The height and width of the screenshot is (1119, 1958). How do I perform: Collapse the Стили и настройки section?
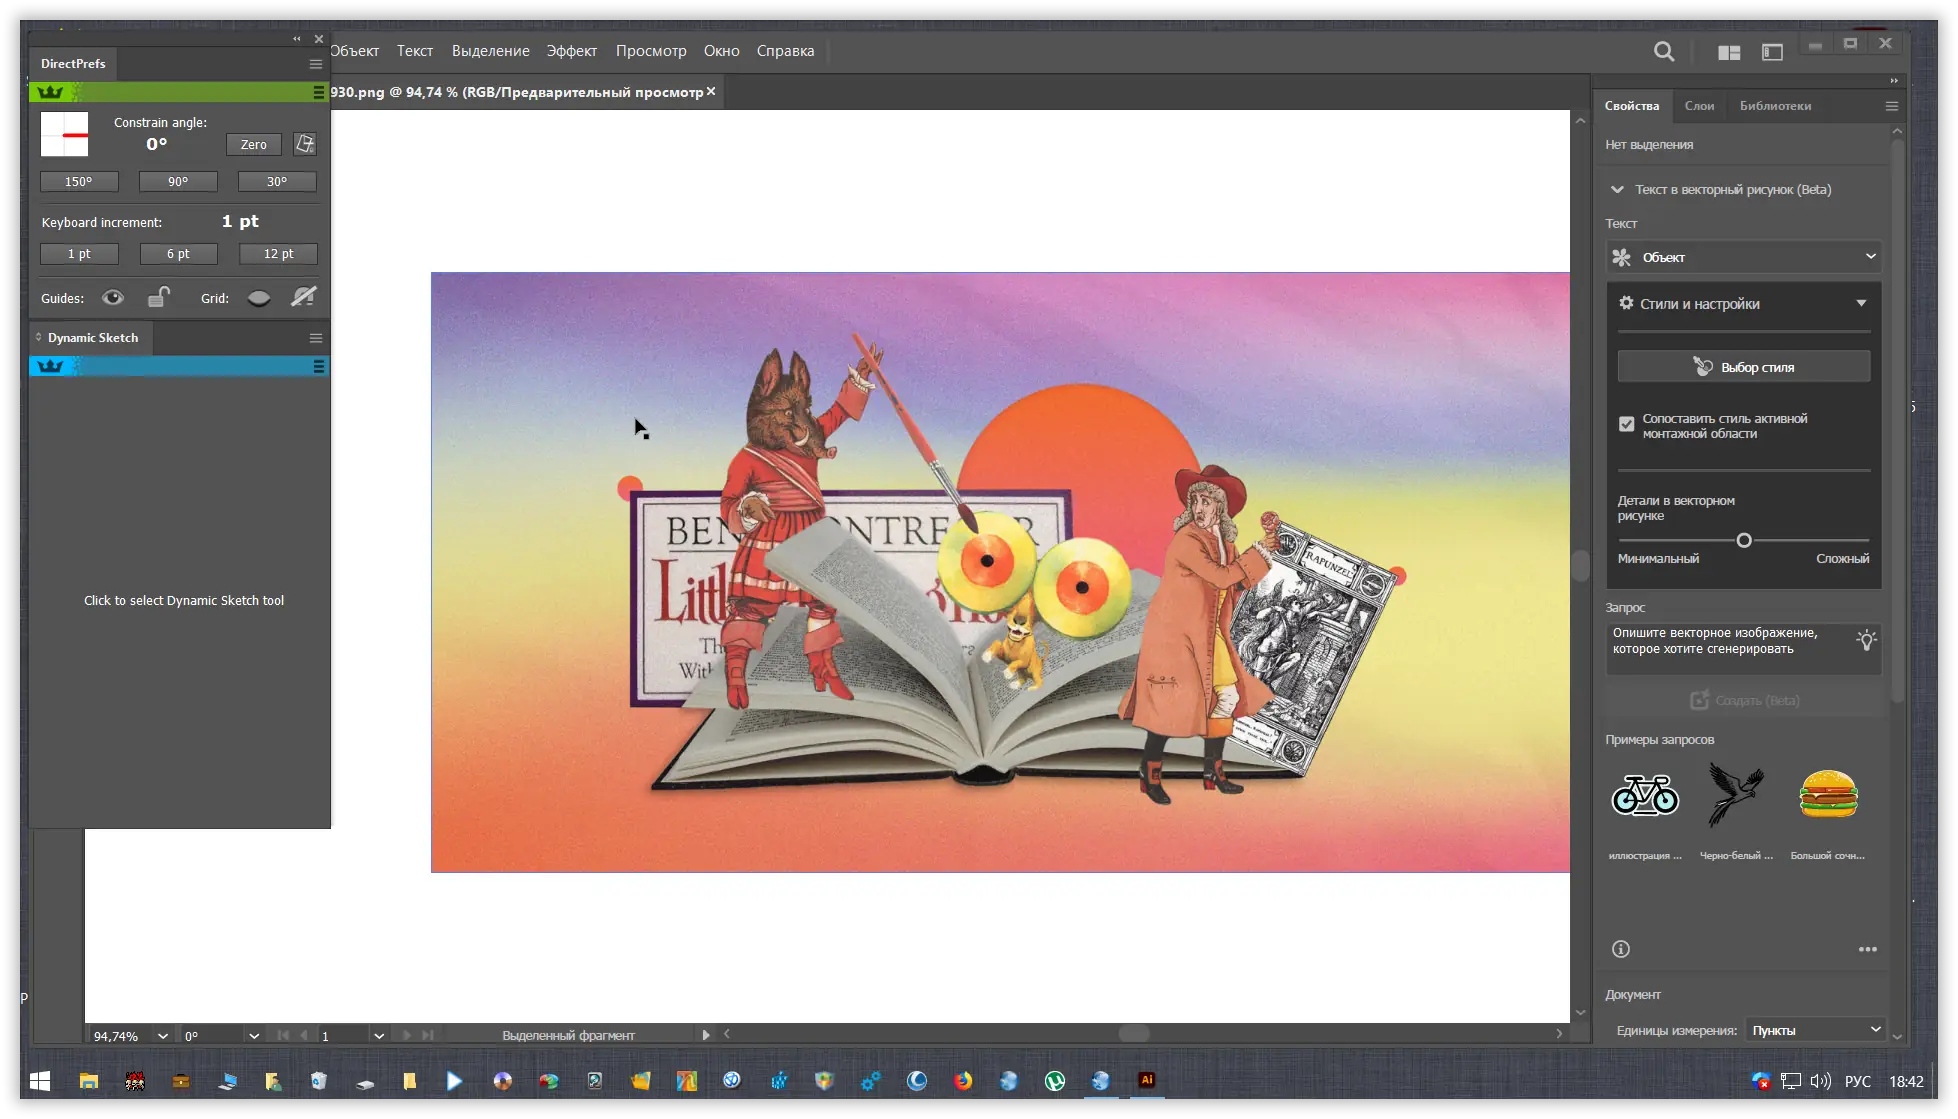pos(1862,302)
